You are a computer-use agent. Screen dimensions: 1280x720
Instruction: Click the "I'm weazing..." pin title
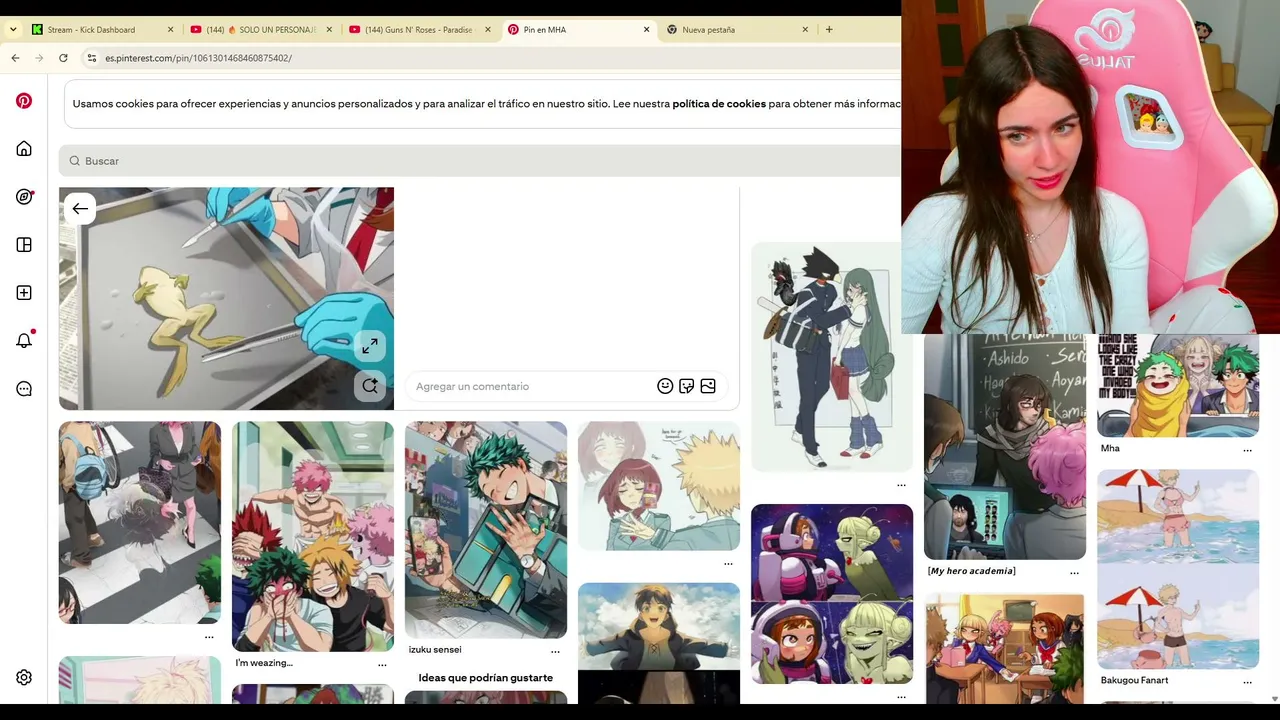pos(264,663)
